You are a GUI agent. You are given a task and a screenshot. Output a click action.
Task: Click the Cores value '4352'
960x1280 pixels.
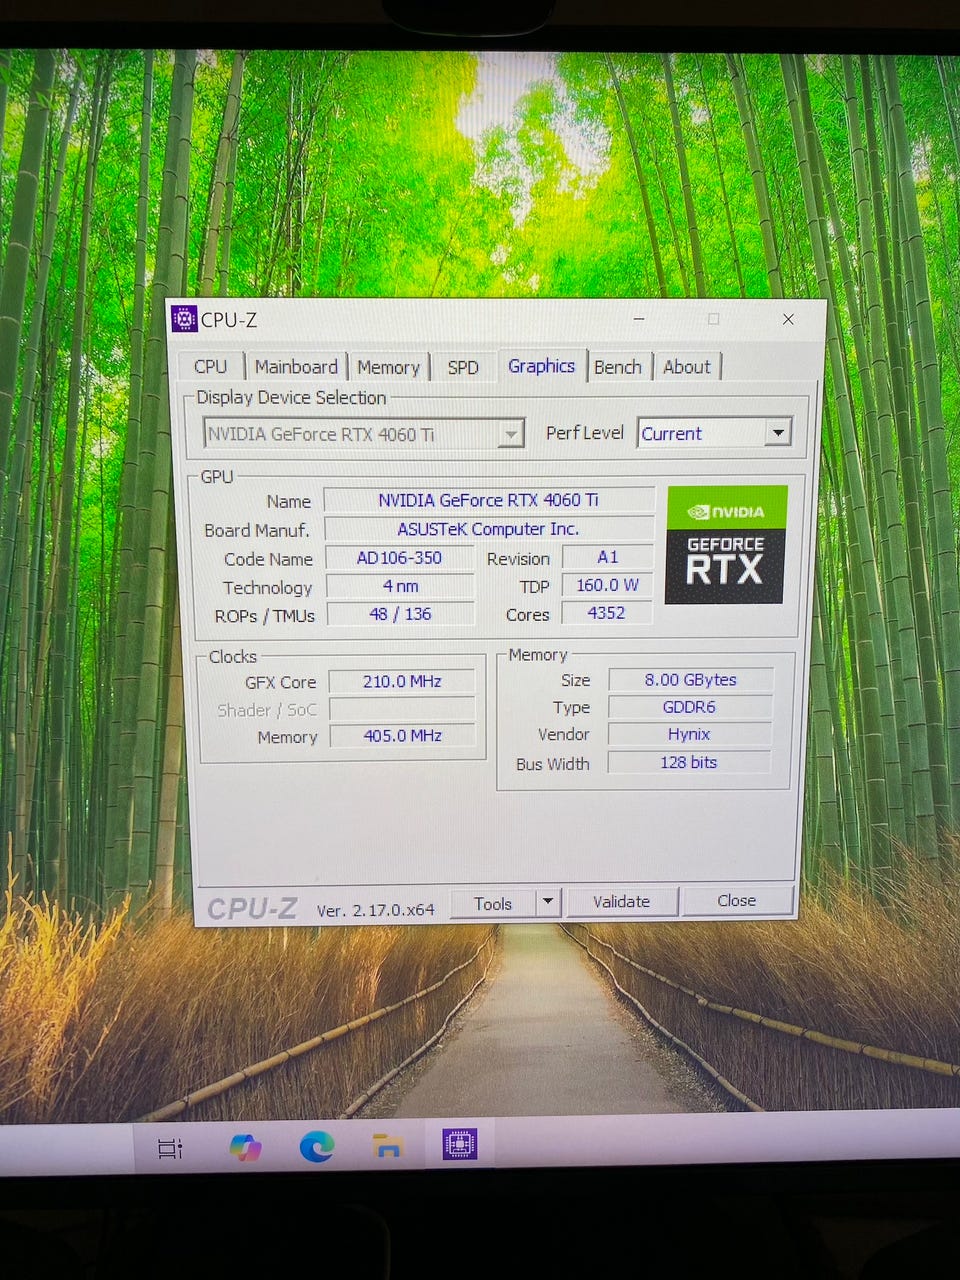(607, 613)
